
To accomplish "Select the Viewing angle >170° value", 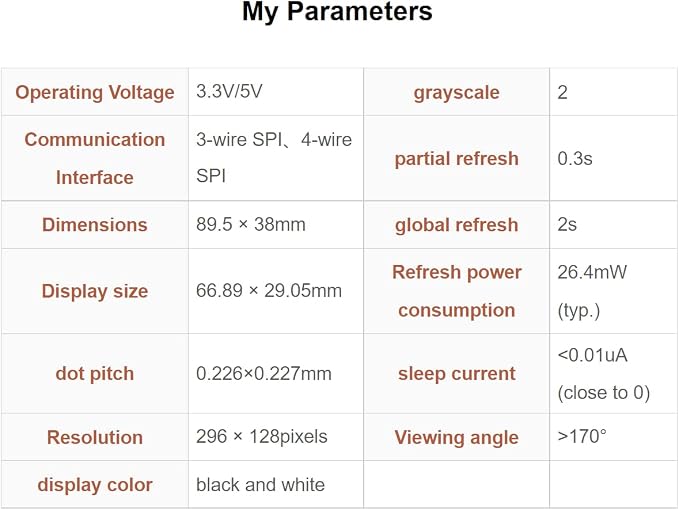I will point(582,436).
